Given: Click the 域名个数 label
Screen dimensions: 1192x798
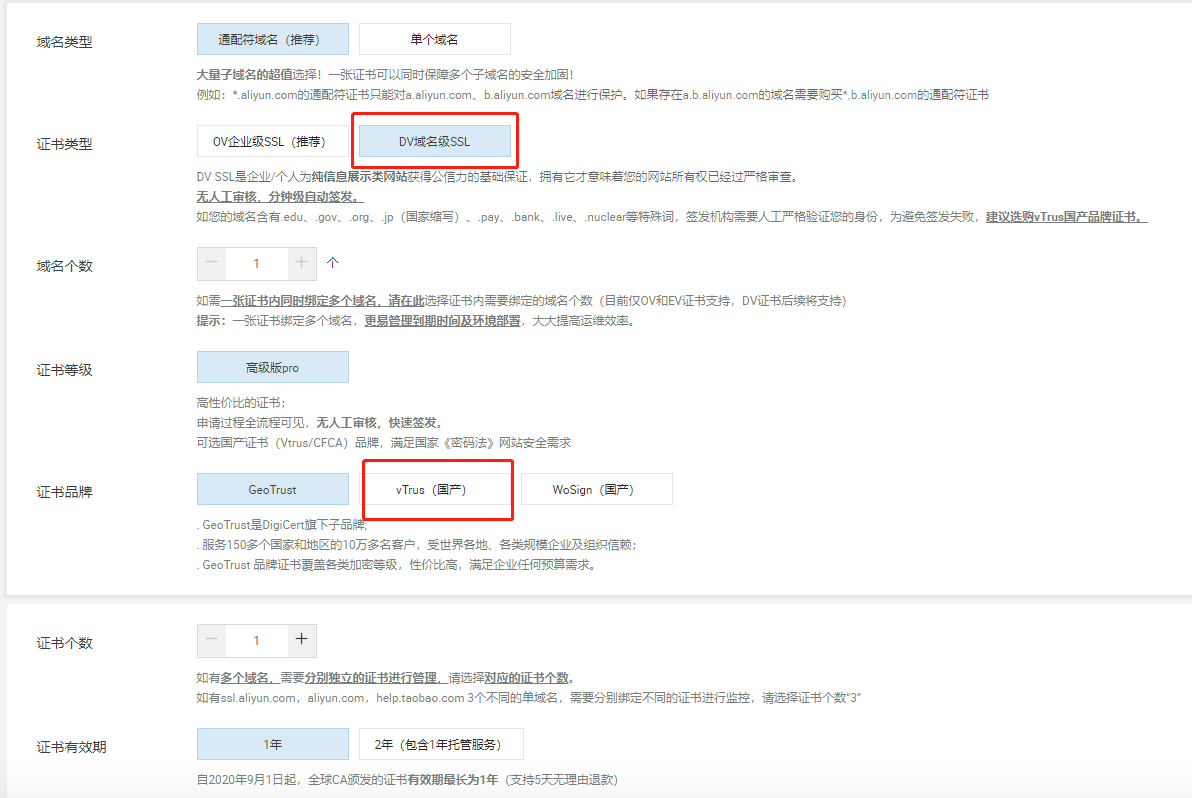Looking at the screenshot, I should coord(65,266).
